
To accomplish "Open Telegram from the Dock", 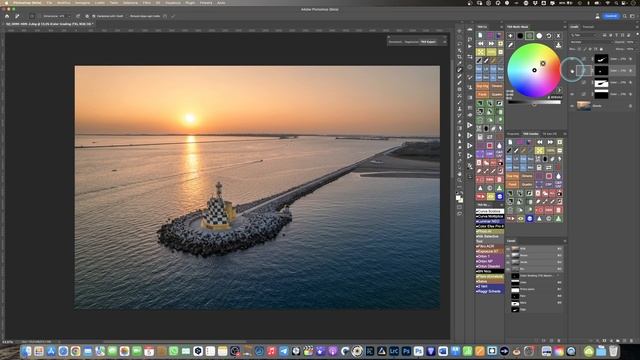I will tap(284, 351).
